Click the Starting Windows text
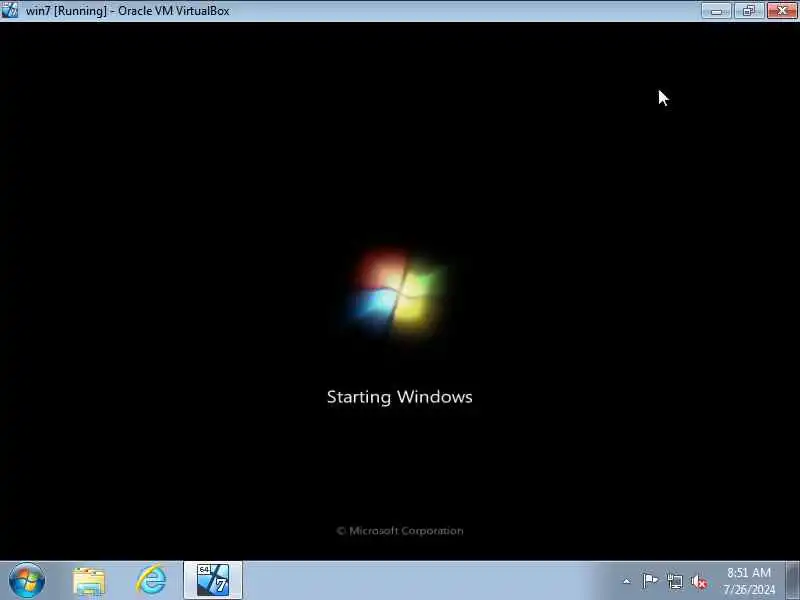 click(x=399, y=397)
